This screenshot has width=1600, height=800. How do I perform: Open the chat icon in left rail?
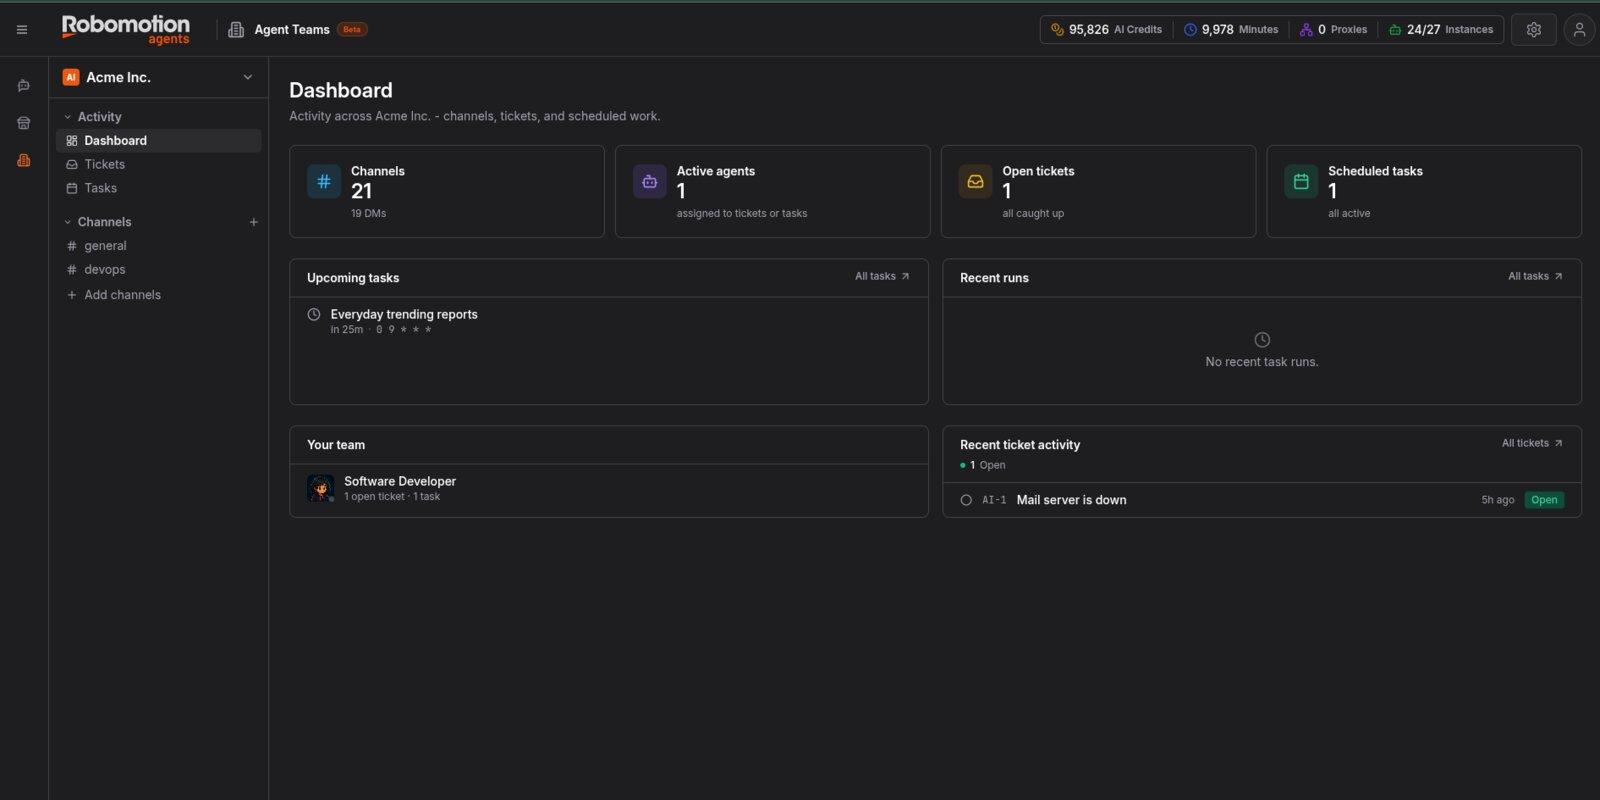(24, 86)
